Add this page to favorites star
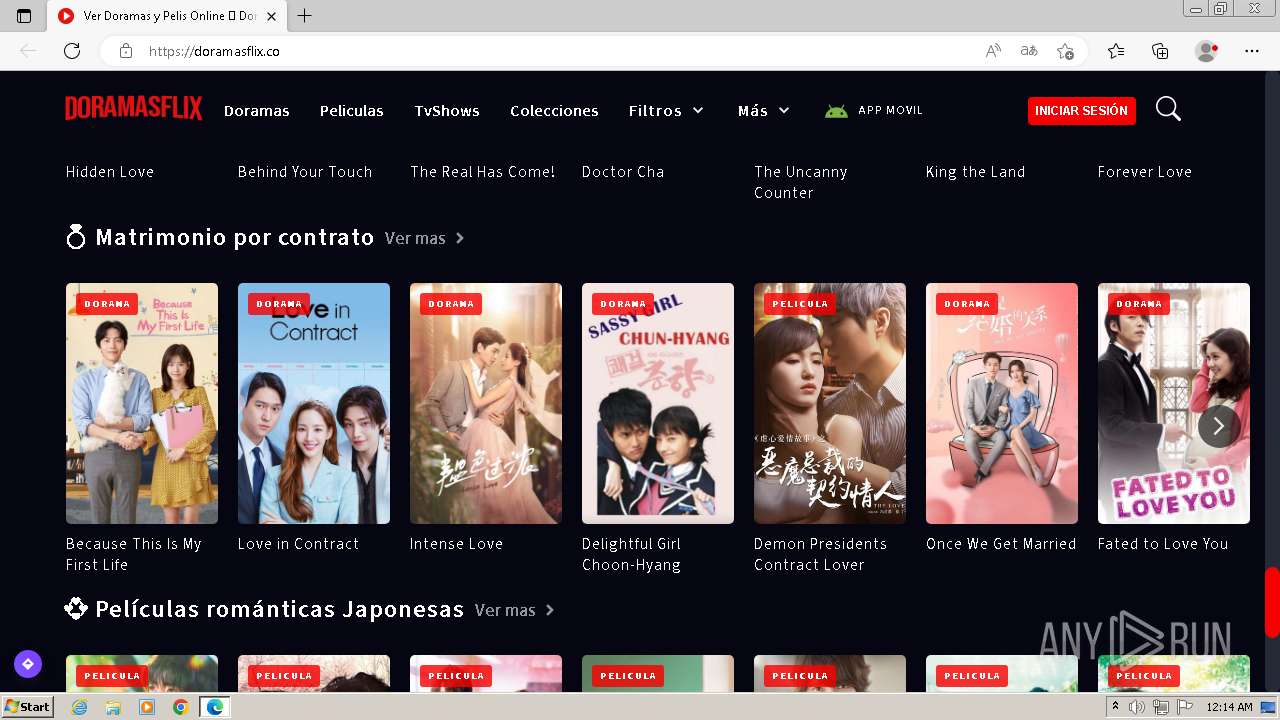 (x=1065, y=51)
